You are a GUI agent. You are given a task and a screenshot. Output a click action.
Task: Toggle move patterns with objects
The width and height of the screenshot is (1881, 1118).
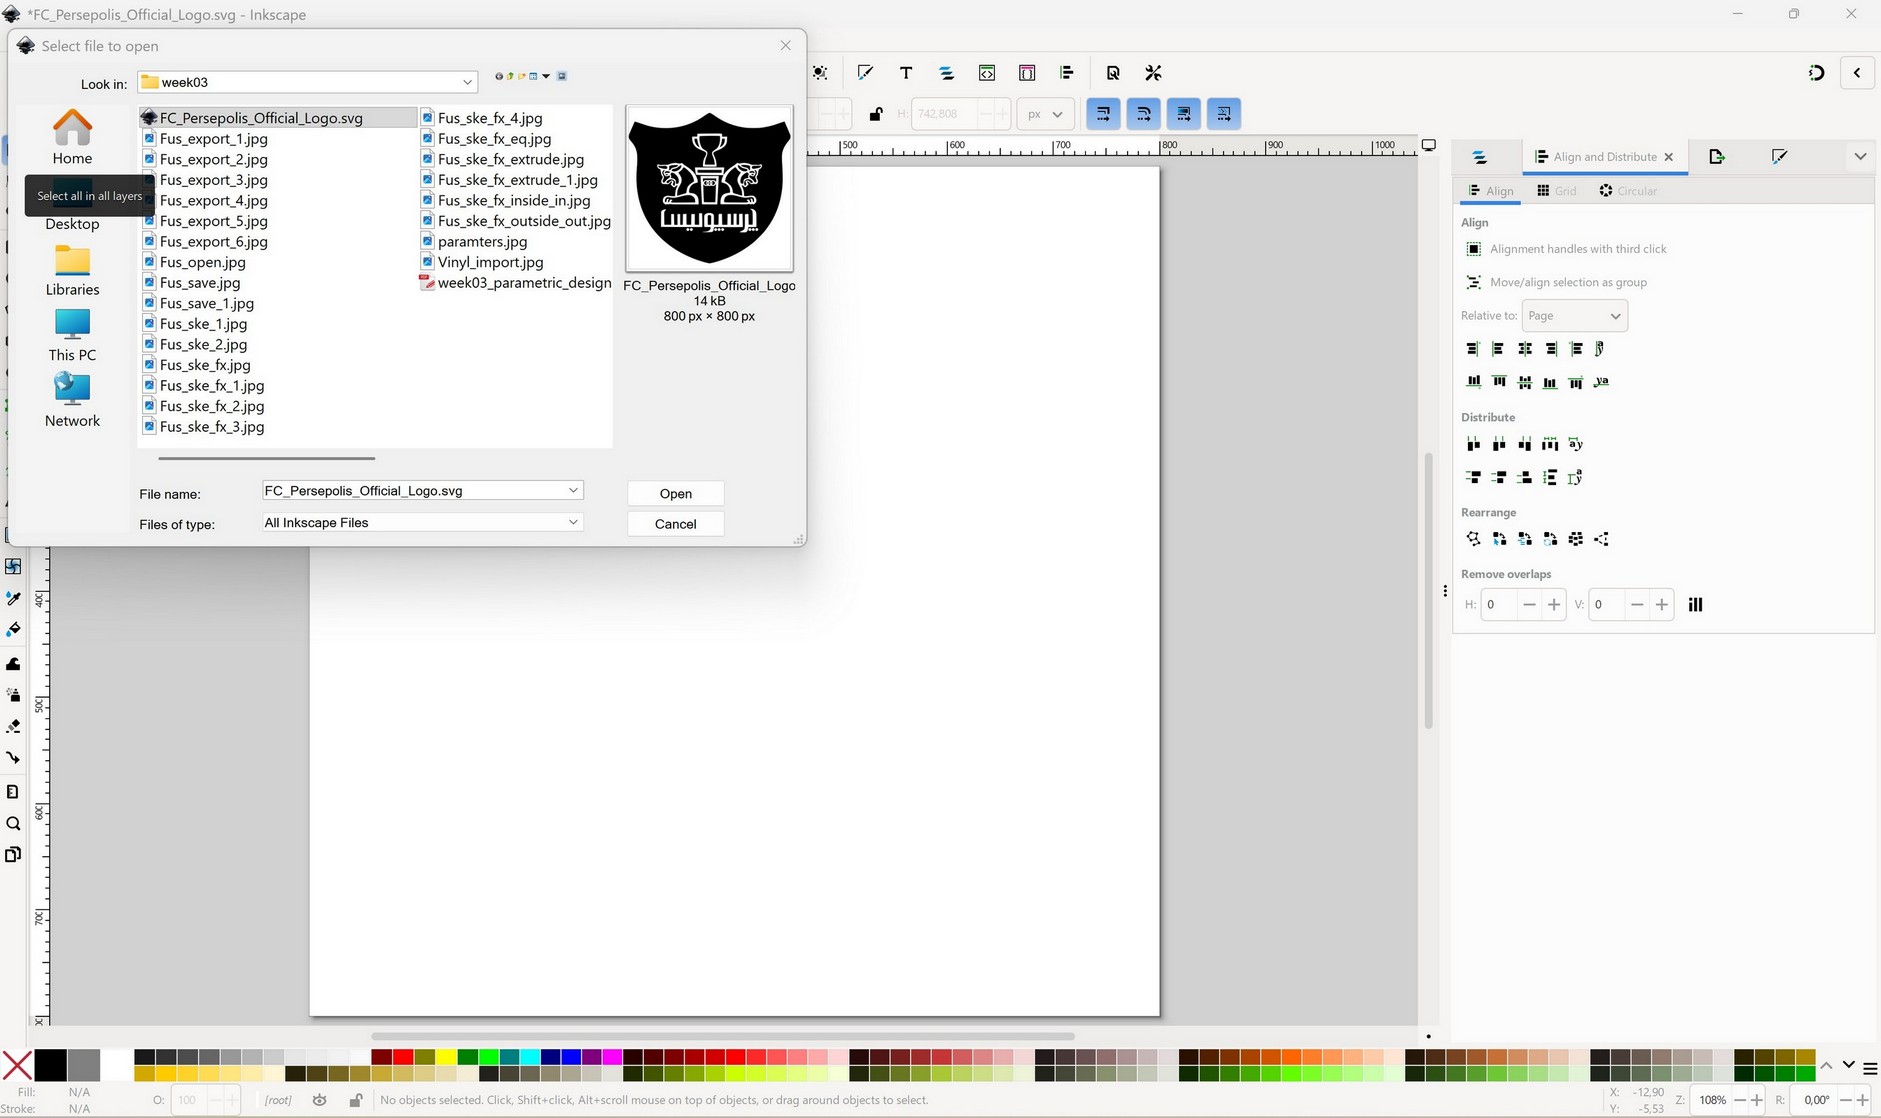(x=1225, y=114)
